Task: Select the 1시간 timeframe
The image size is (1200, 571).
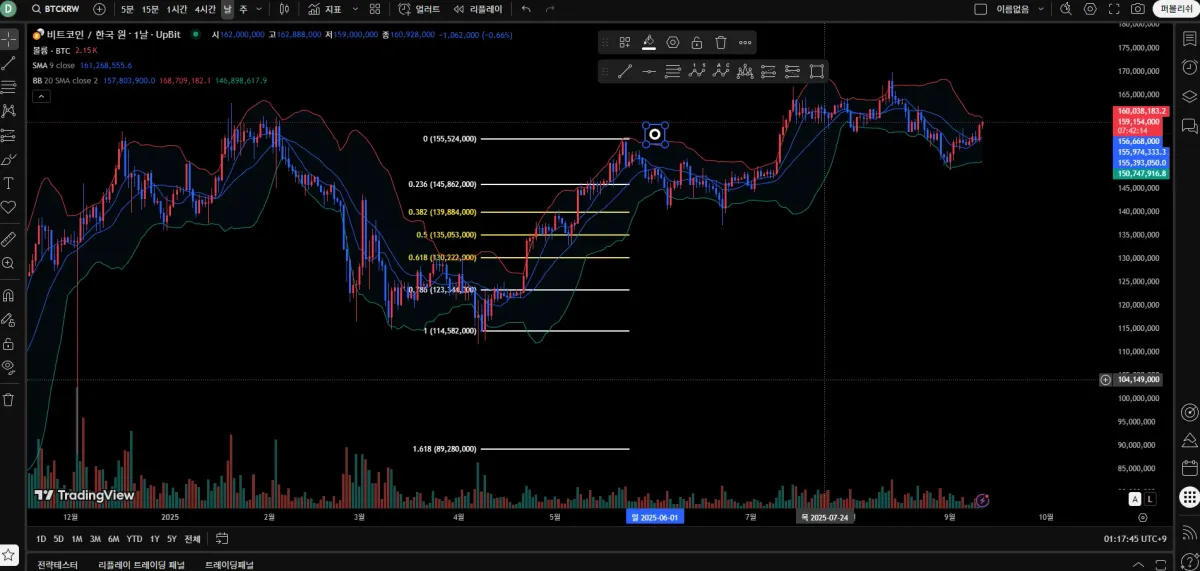Action: (x=177, y=9)
